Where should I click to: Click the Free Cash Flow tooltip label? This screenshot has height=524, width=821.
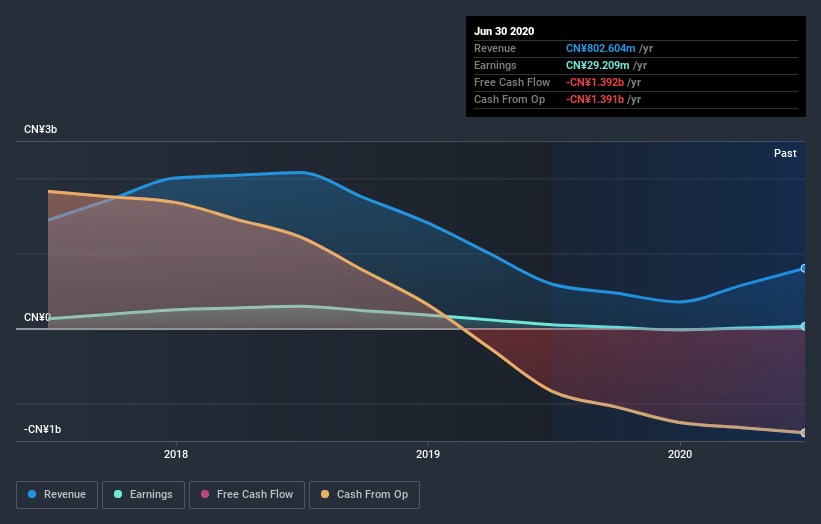(512, 82)
